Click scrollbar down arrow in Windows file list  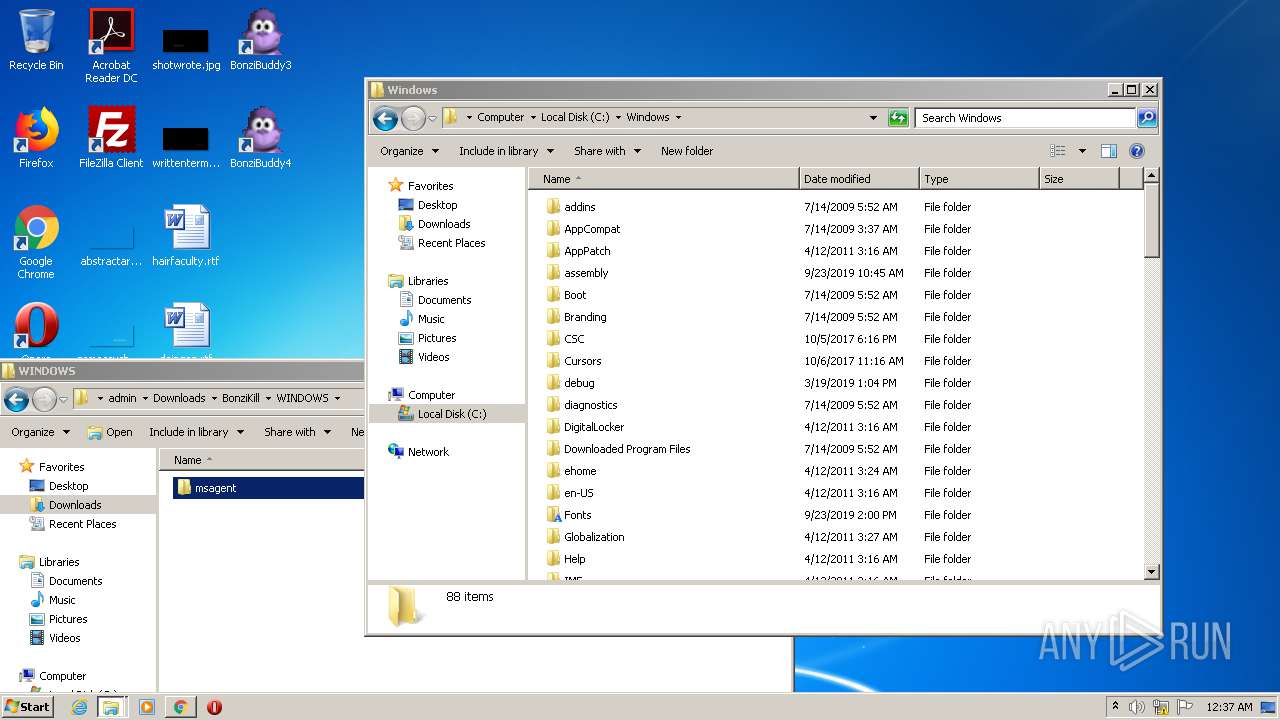pos(1151,572)
